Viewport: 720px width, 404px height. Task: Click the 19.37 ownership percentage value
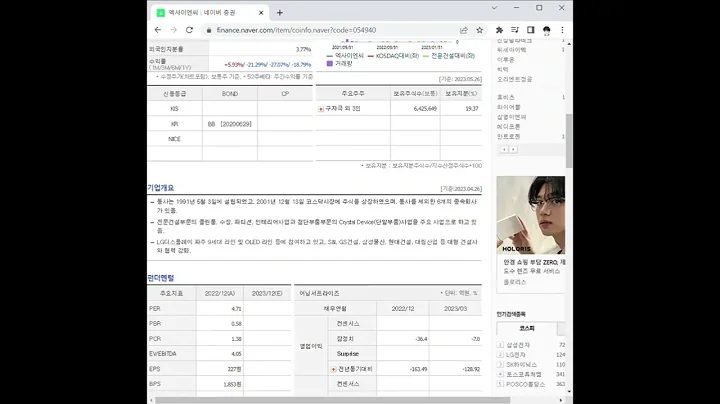point(472,109)
